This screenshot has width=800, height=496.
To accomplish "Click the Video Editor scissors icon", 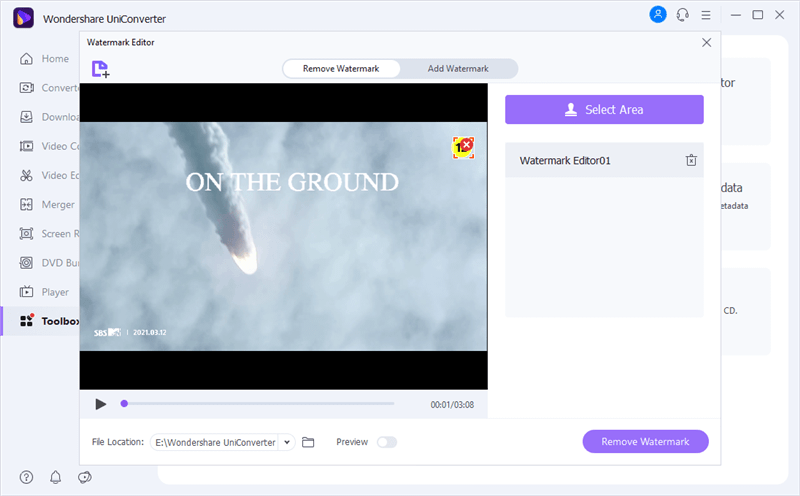I will click(x=26, y=175).
